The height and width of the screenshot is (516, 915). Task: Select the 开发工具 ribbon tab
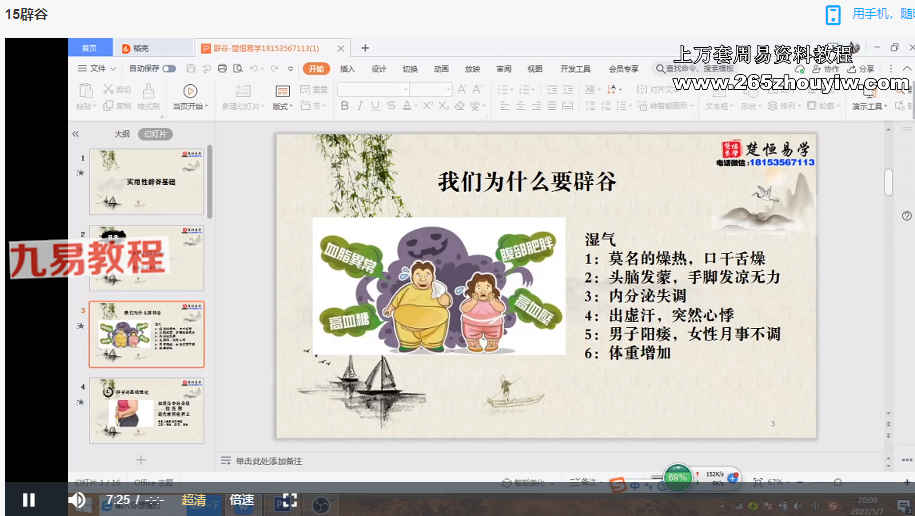click(575, 68)
